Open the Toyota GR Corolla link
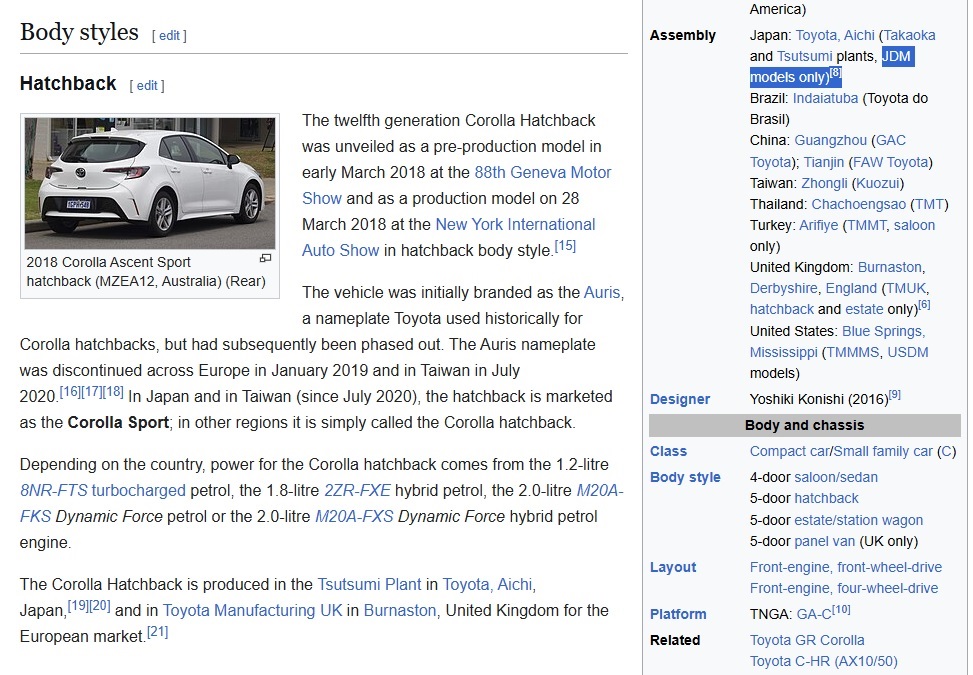973x675 pixels. 807,641
